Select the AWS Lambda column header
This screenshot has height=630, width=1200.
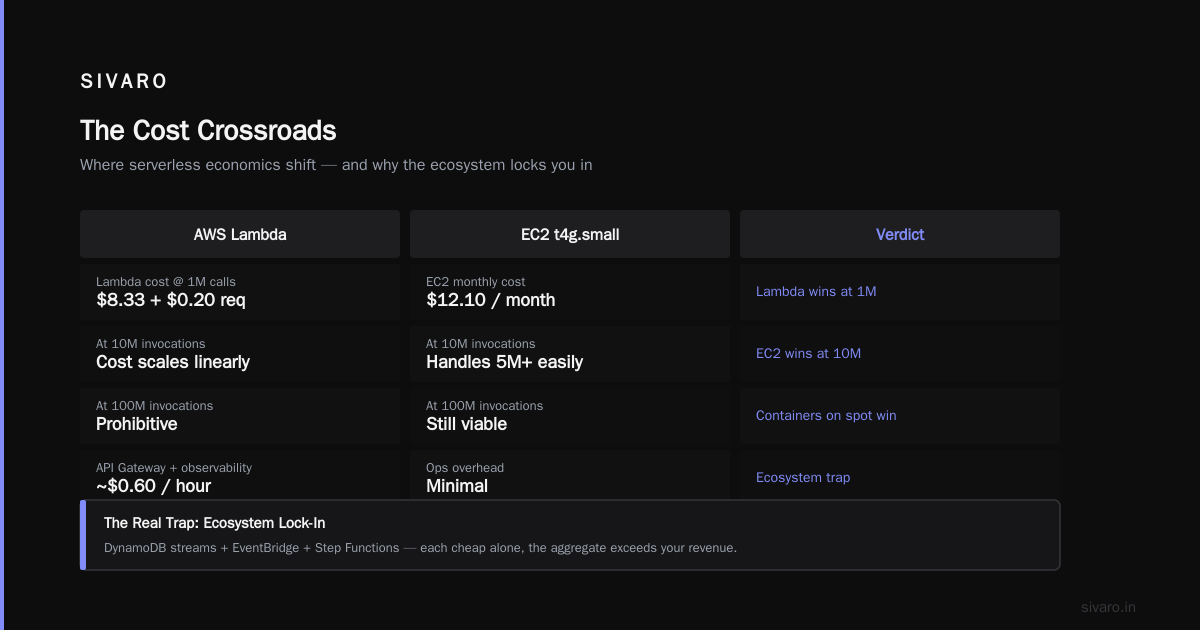tap(240, 234)
